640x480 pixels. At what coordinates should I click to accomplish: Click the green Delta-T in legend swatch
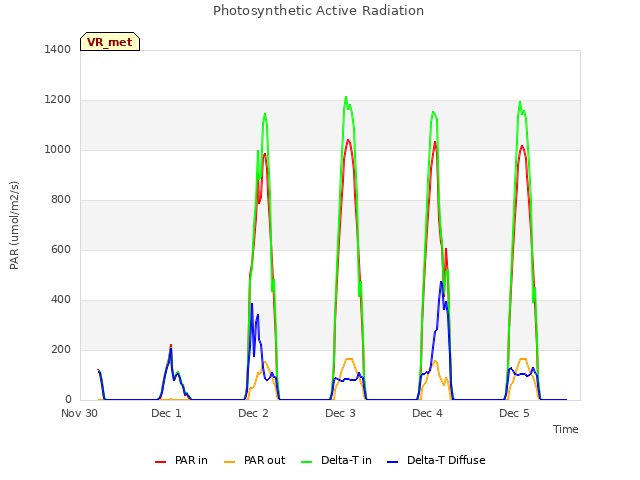point(307,462)
